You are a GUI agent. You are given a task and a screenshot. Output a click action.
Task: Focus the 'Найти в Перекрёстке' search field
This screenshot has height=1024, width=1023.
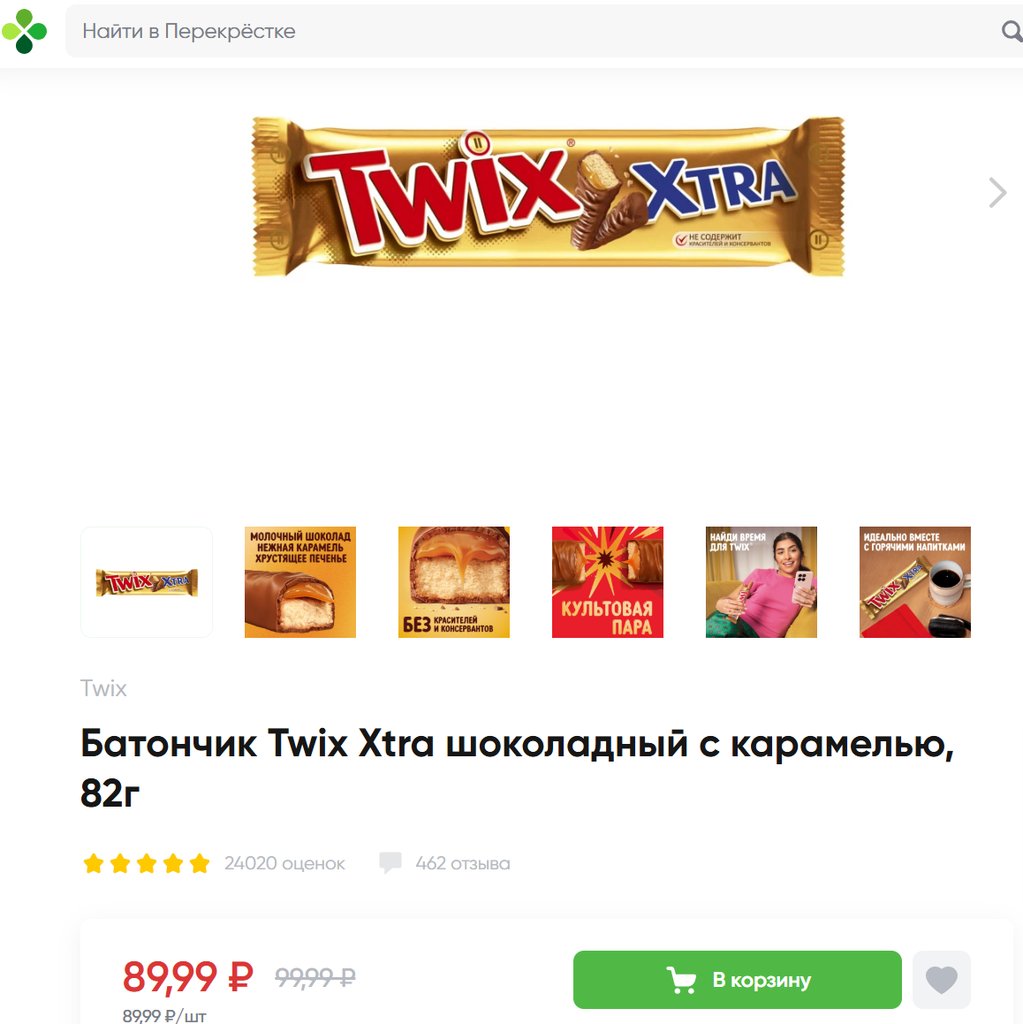pos(544,31)
